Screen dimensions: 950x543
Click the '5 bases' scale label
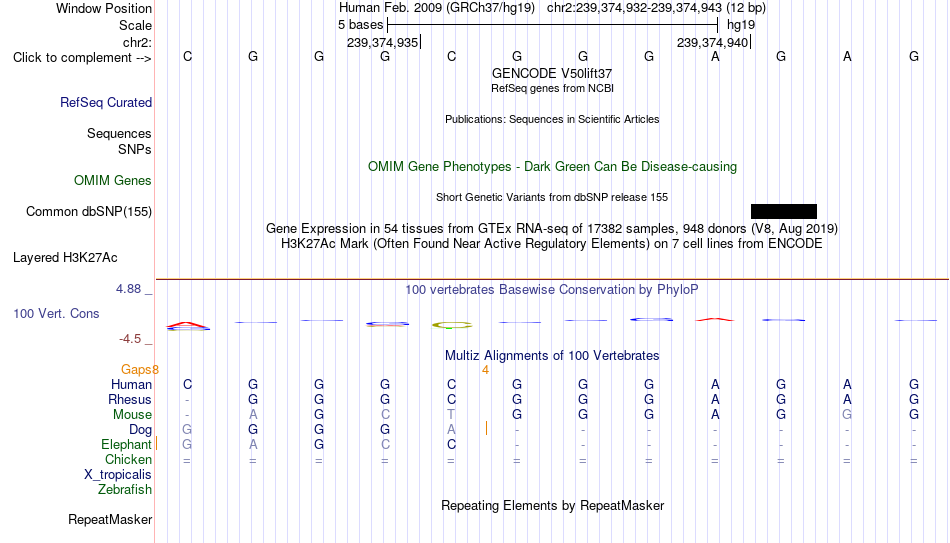coord(360,25)
